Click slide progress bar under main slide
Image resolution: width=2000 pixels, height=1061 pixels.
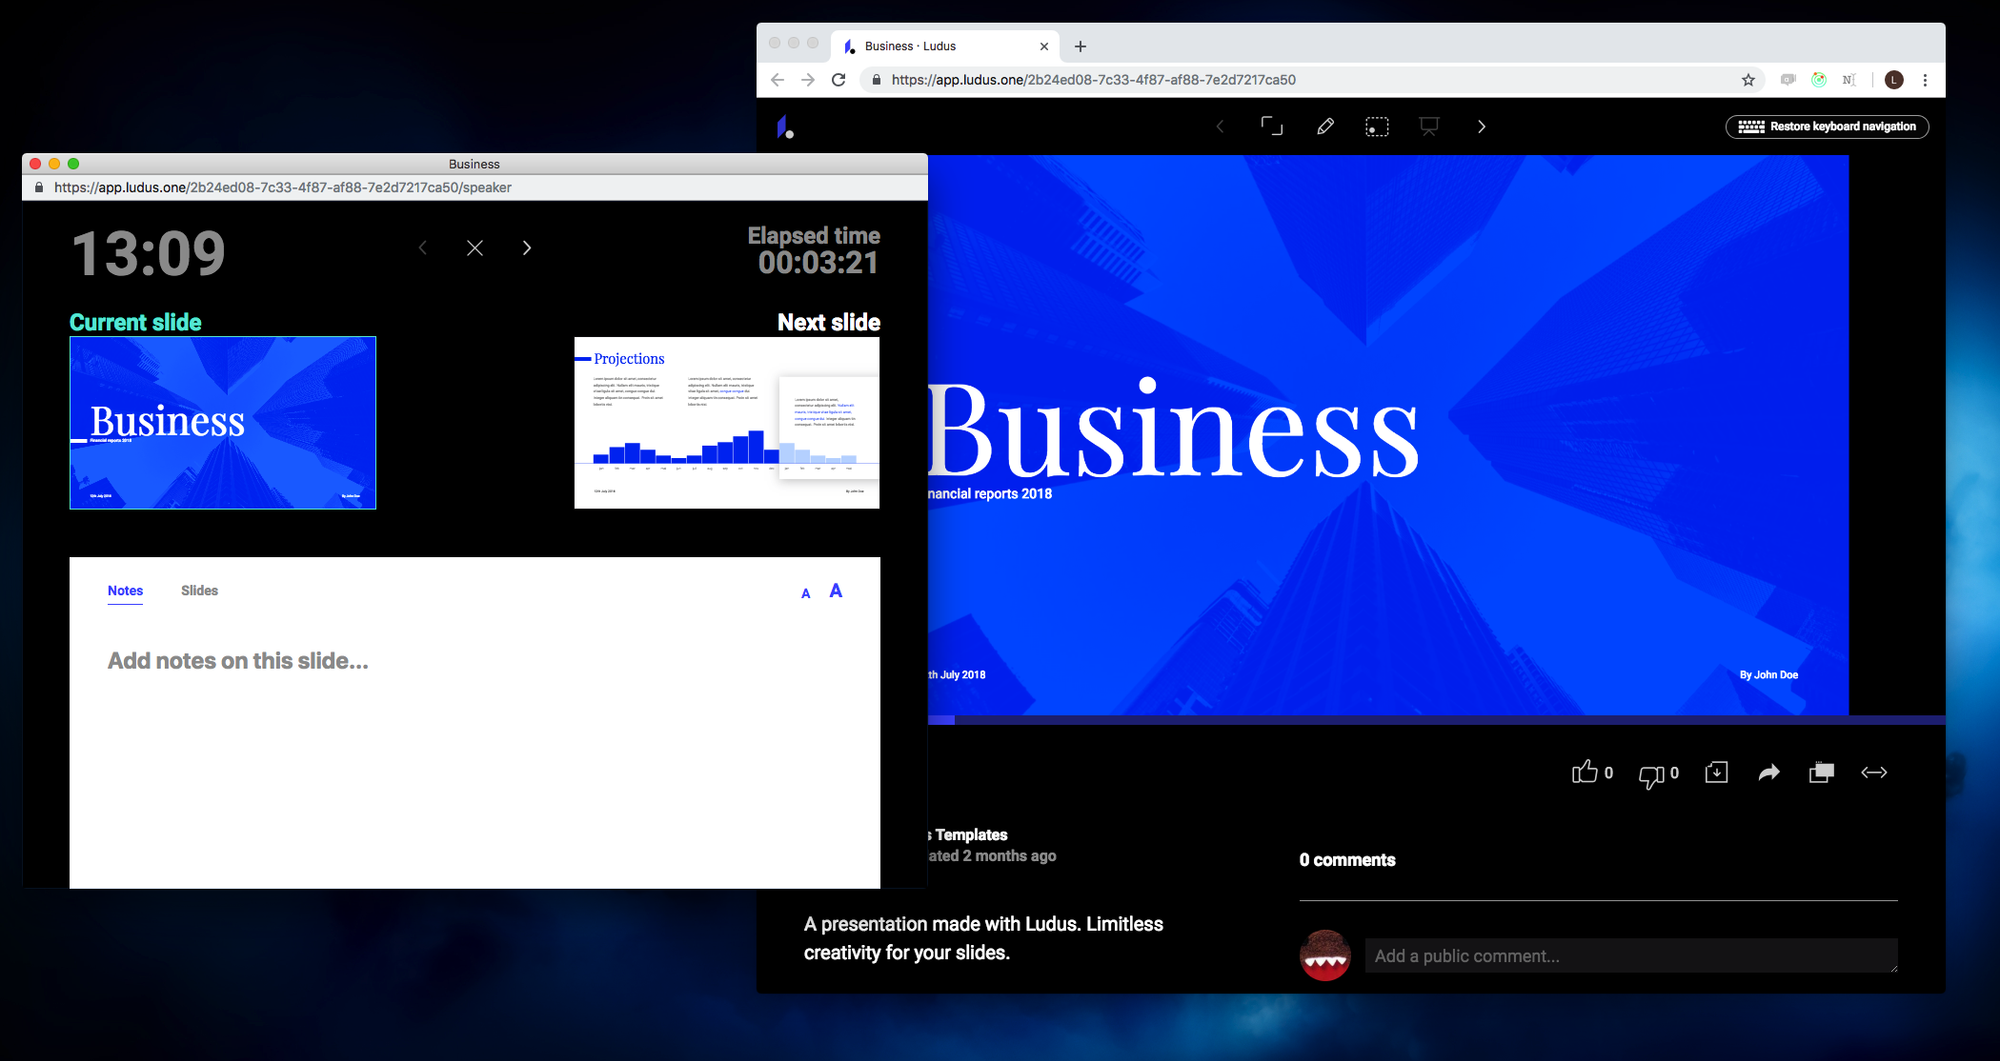click(x=1436, y=720)
